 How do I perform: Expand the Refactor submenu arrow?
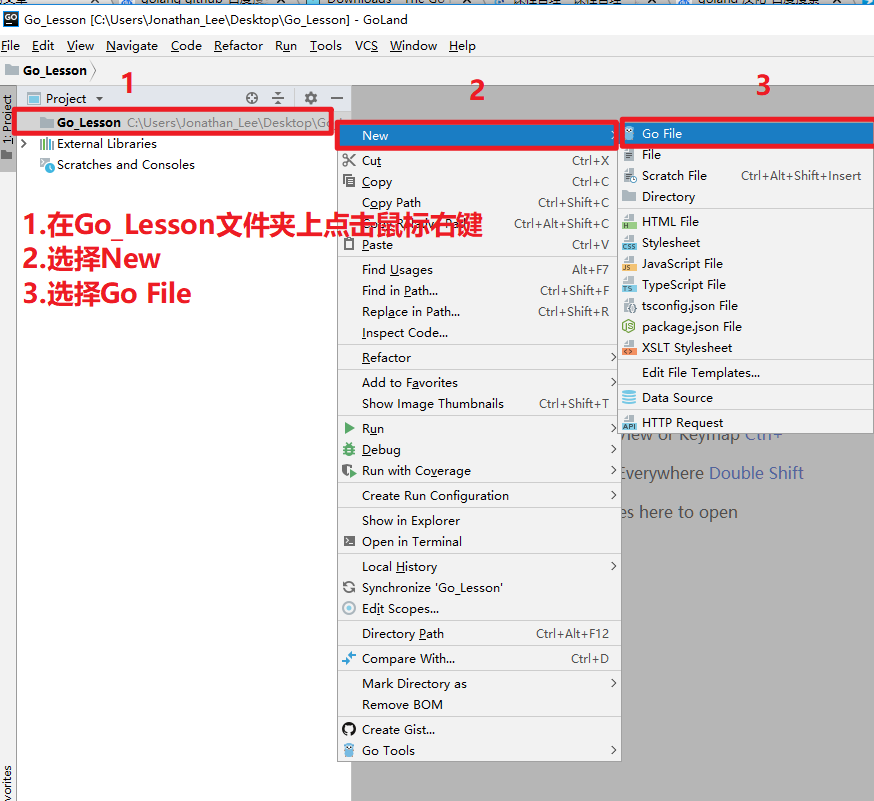coord(613,357)
